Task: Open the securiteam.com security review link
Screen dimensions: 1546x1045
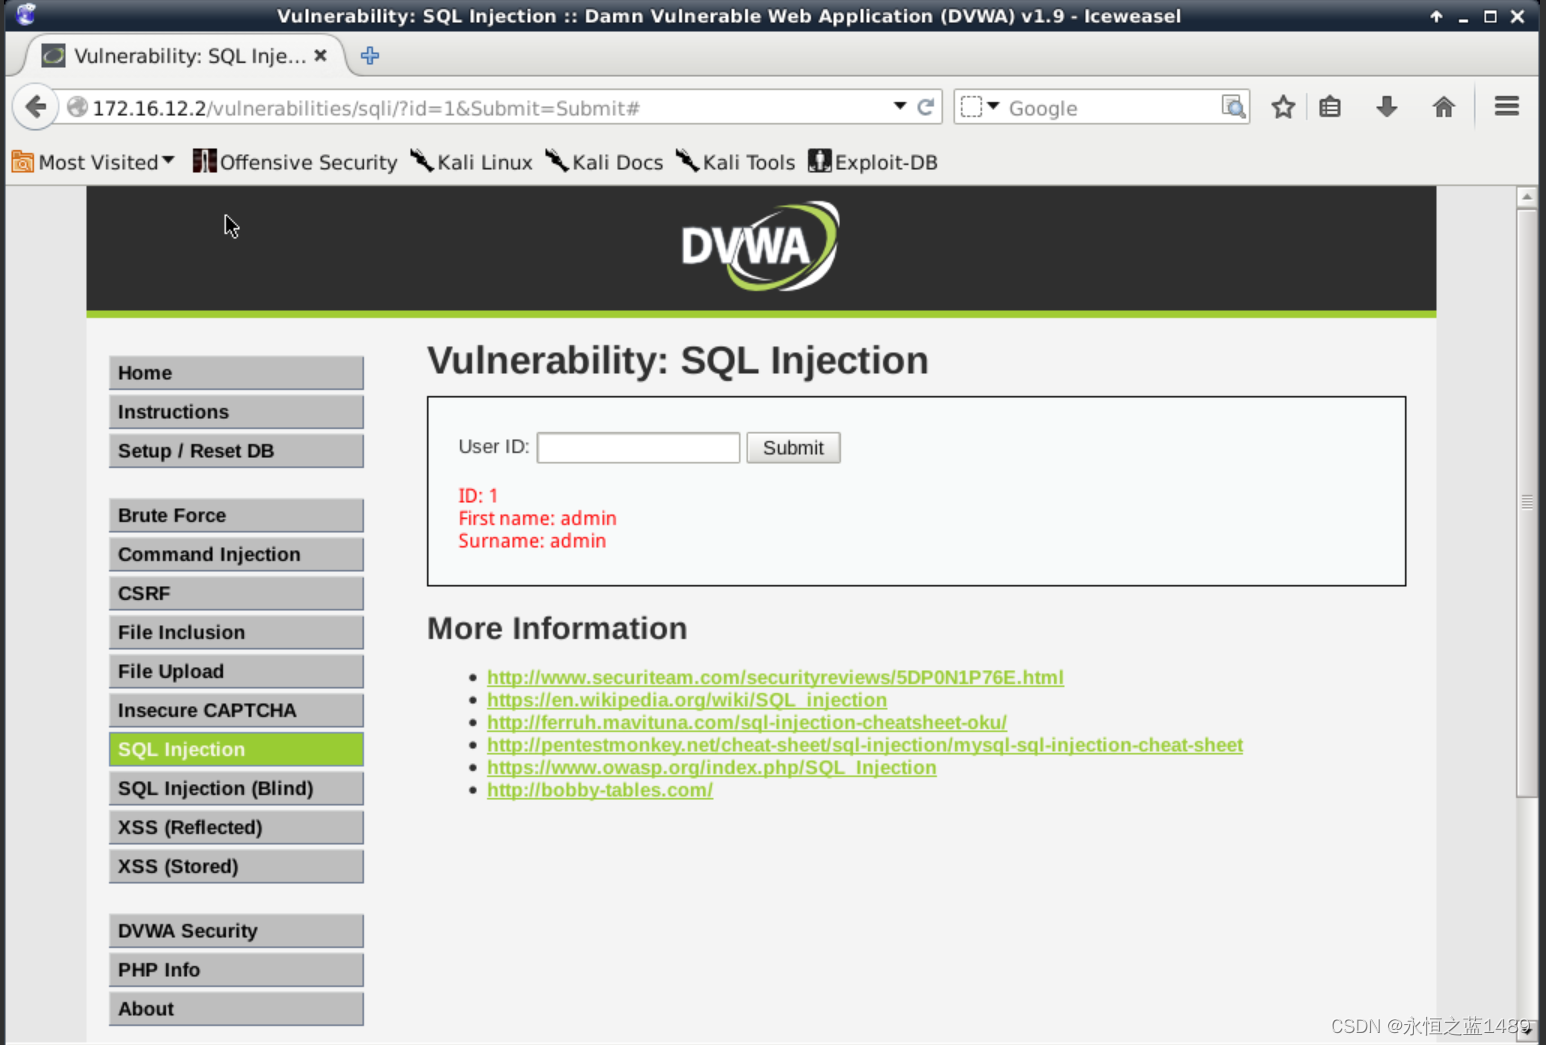Action: click(x=775, y=677)
